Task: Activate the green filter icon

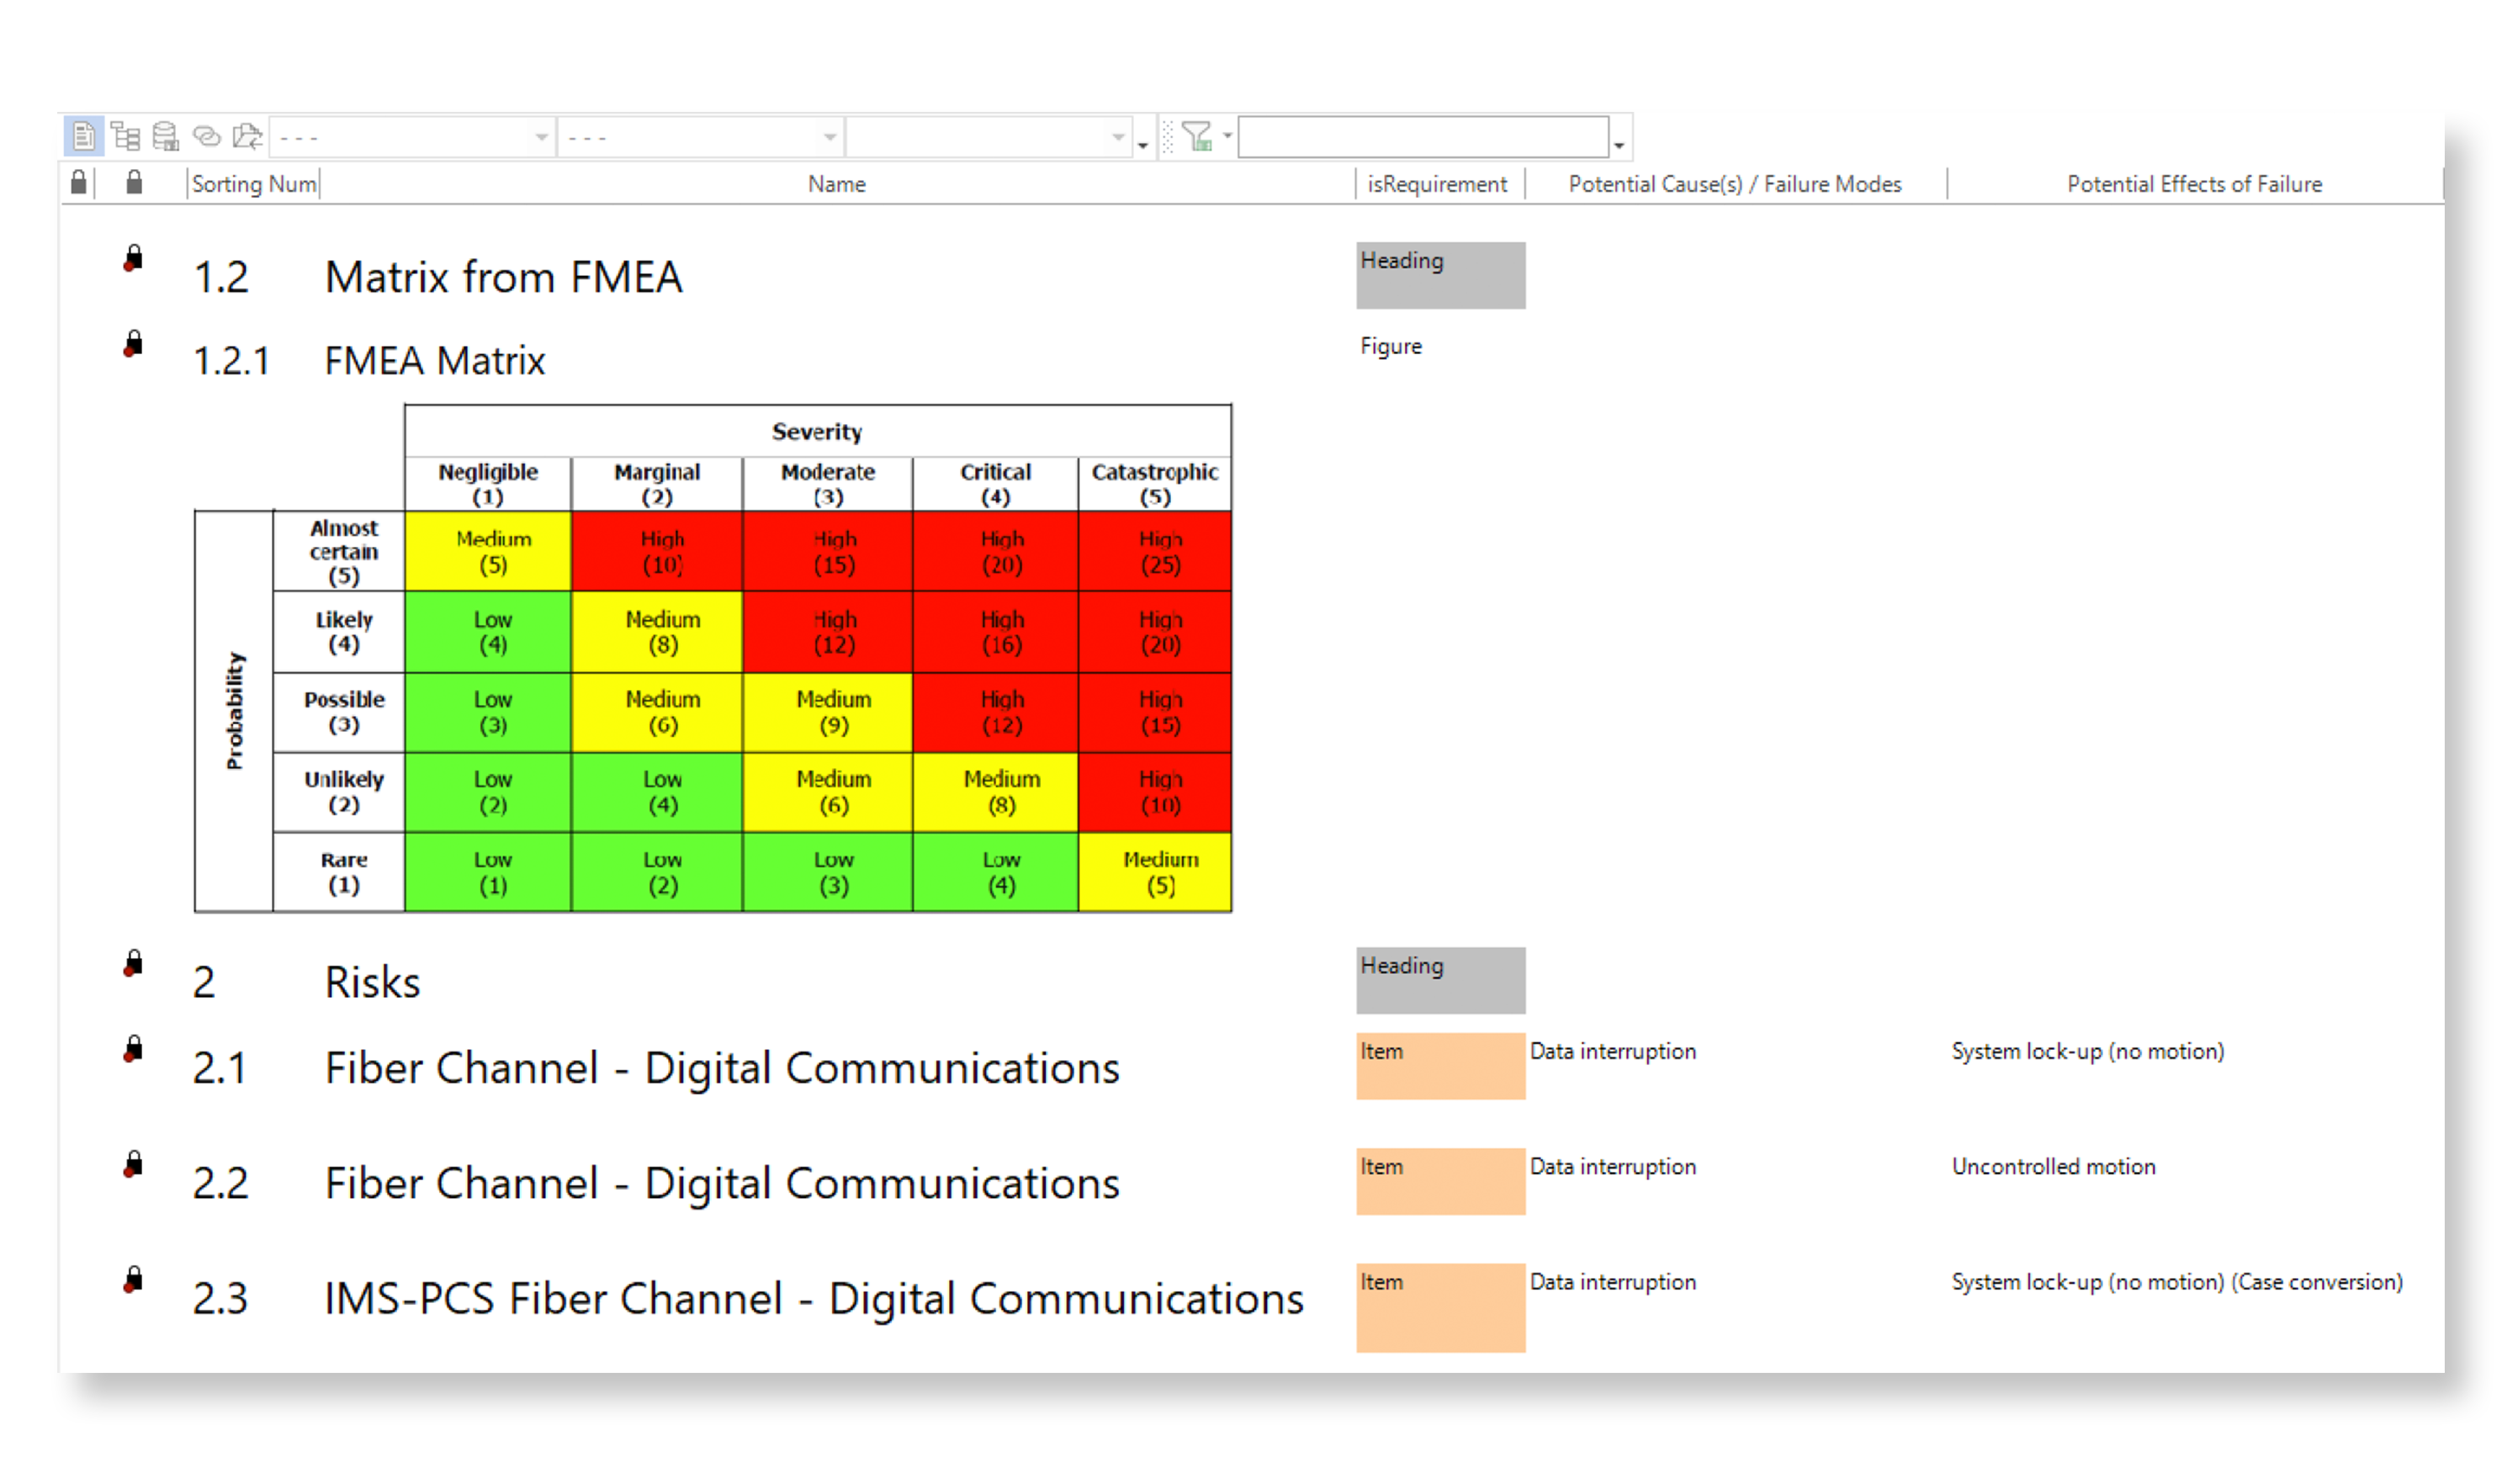Action: (x=1197, y=135)
